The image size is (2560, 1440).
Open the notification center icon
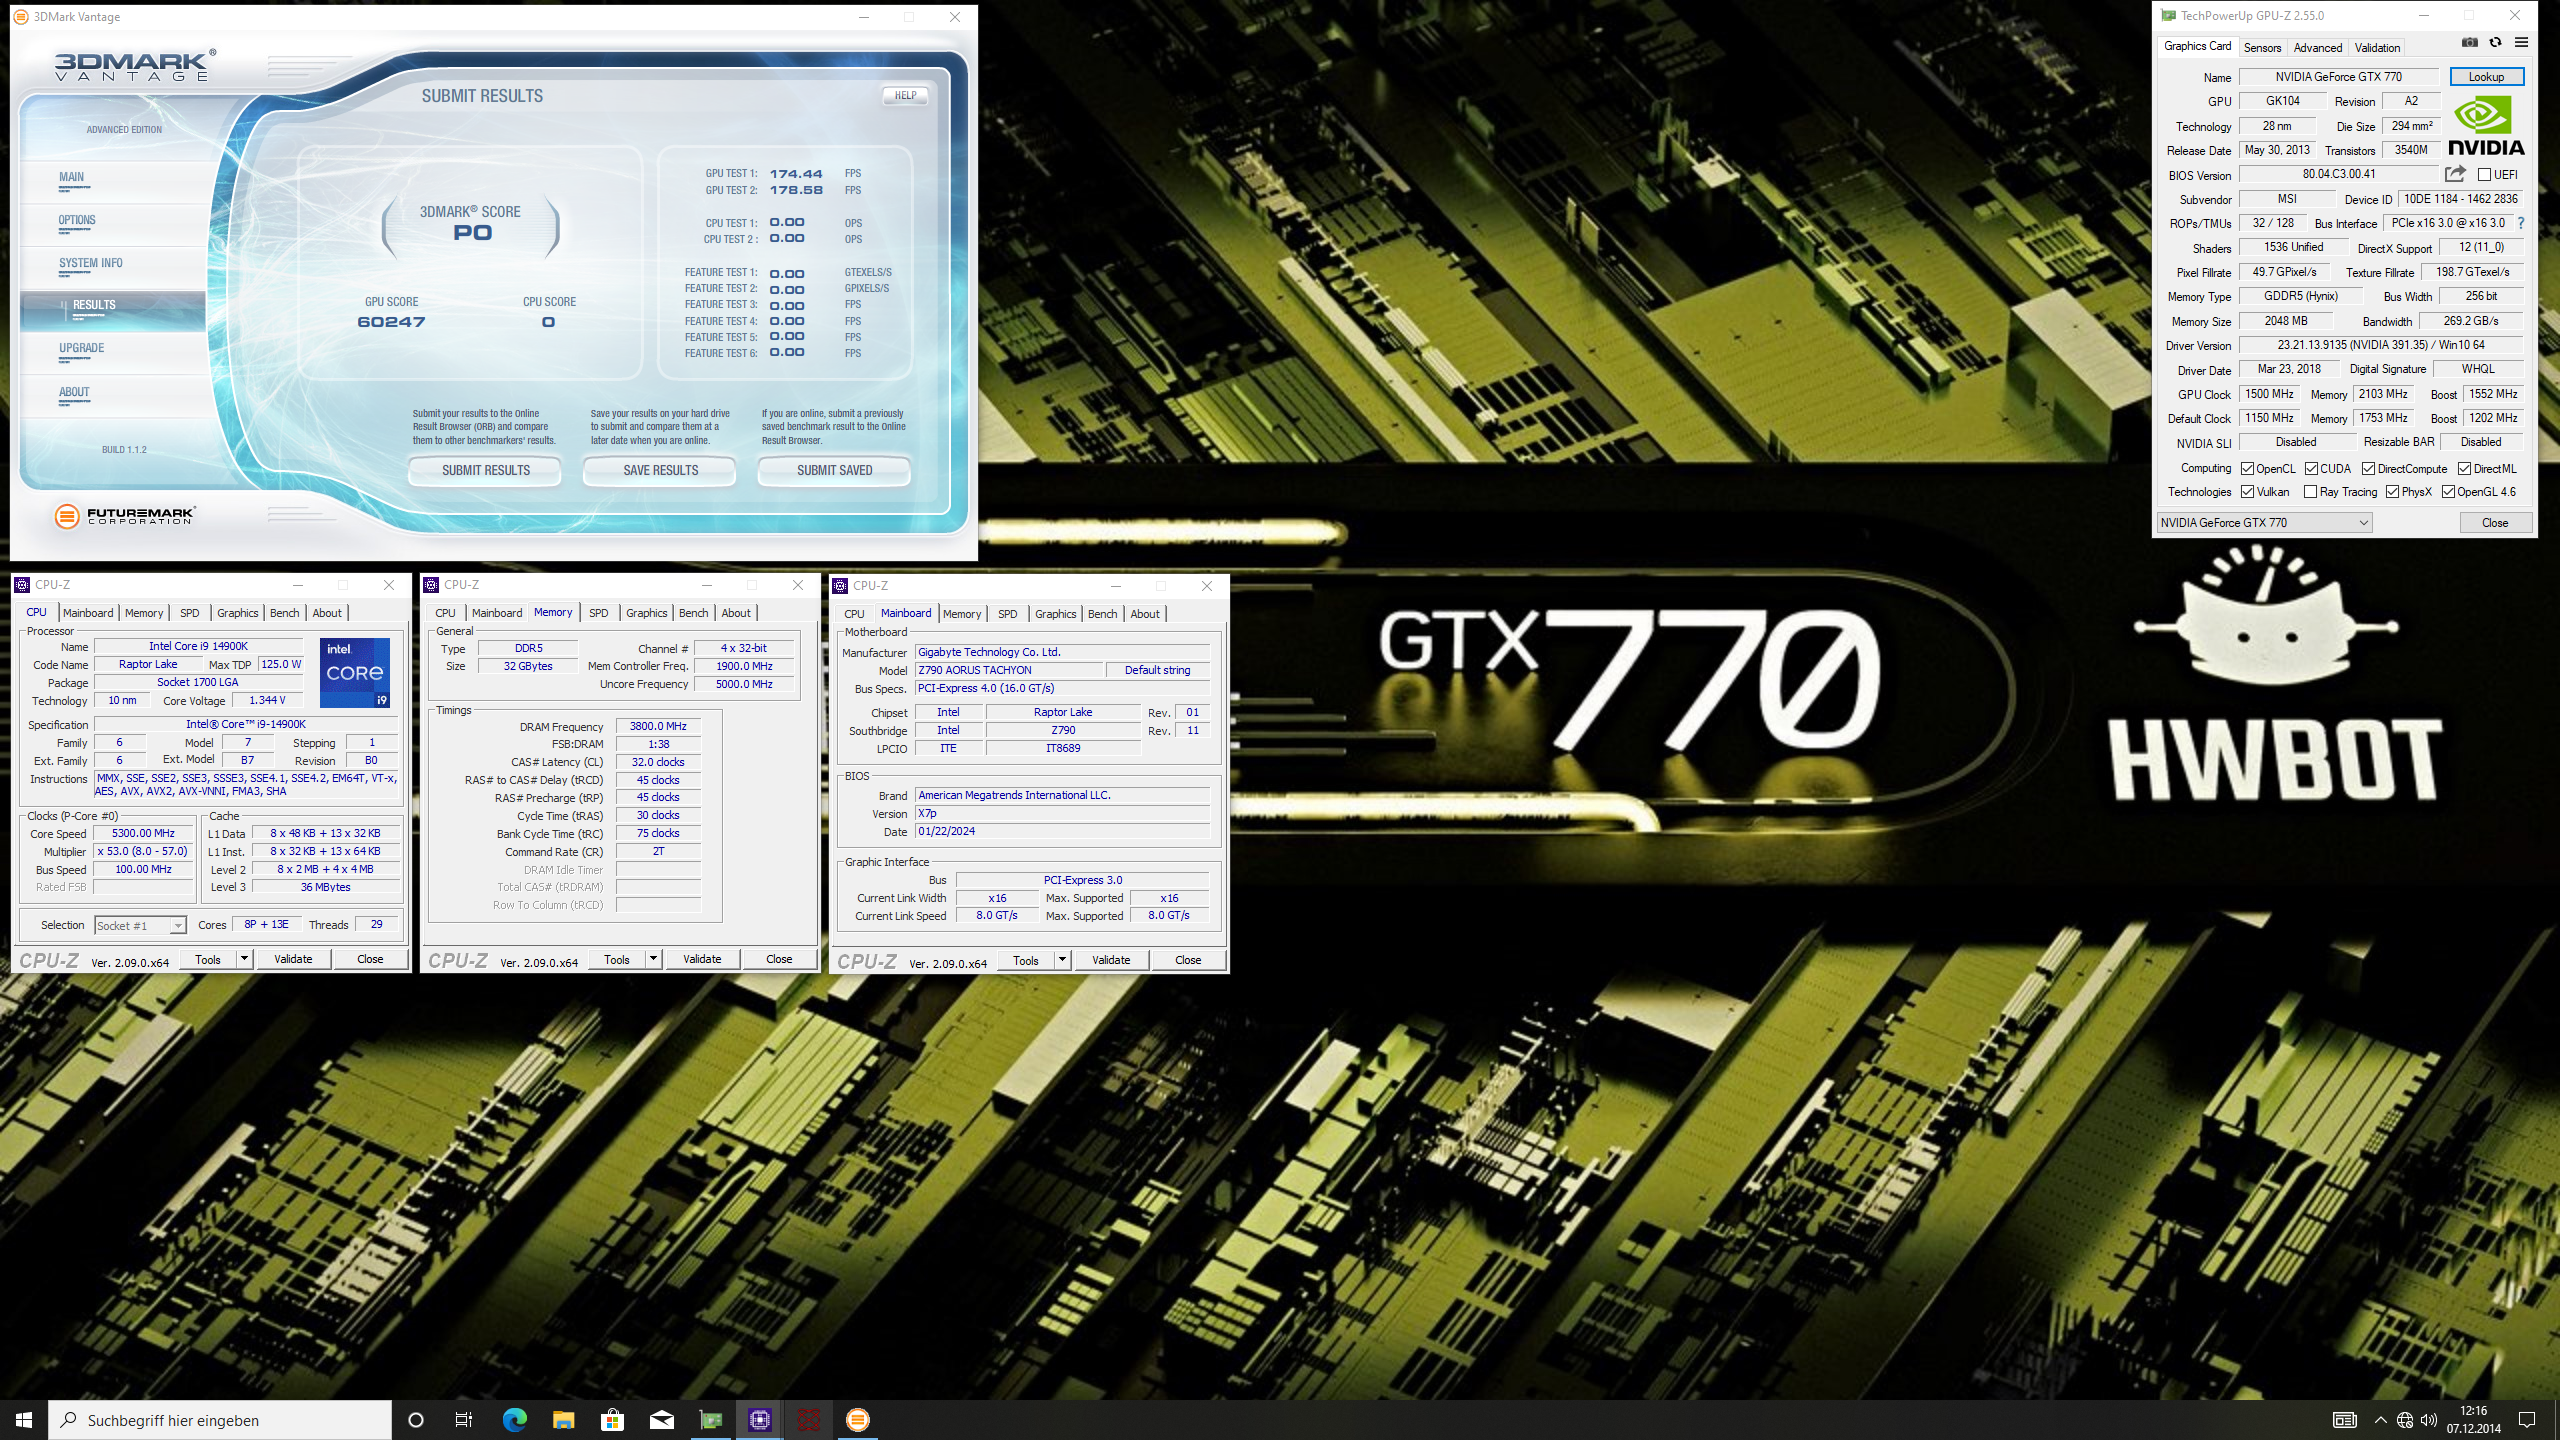coord(2527,1420)
